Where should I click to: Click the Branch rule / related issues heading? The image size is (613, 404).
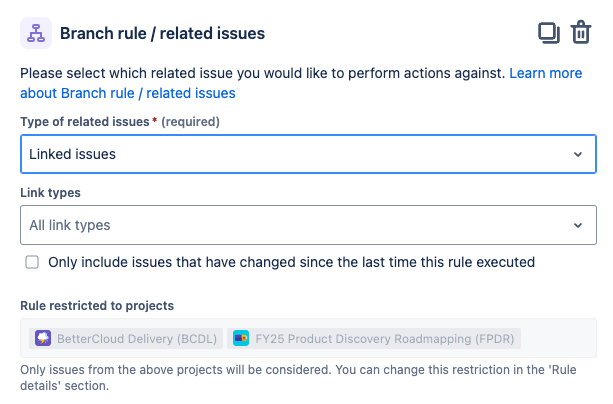(162, 33)
